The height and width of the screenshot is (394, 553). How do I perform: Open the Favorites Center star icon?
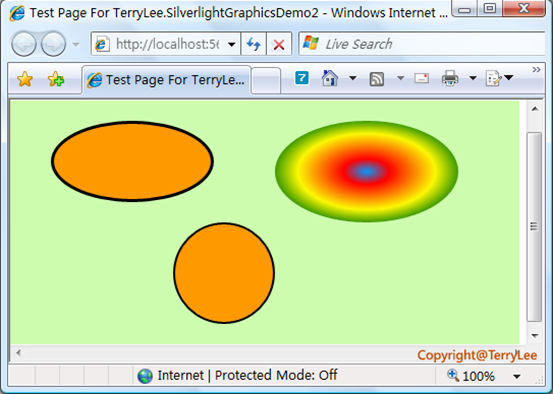coord(25,79)
